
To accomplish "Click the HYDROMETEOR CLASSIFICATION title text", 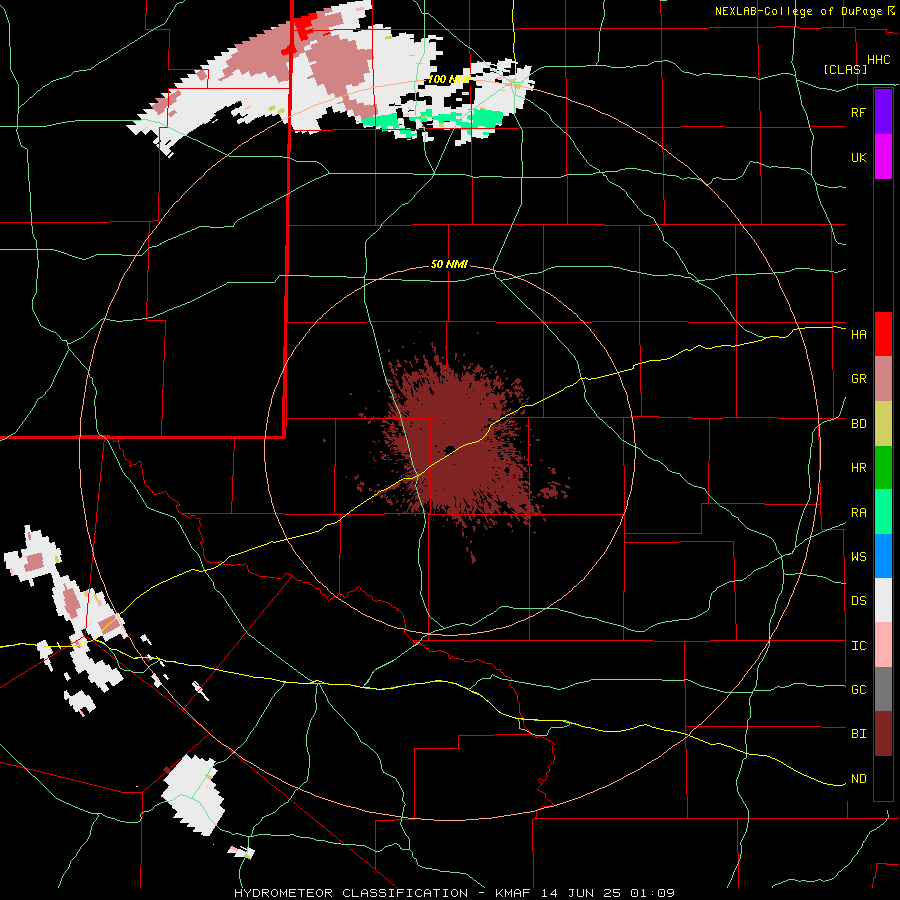I will pos(351,893).
